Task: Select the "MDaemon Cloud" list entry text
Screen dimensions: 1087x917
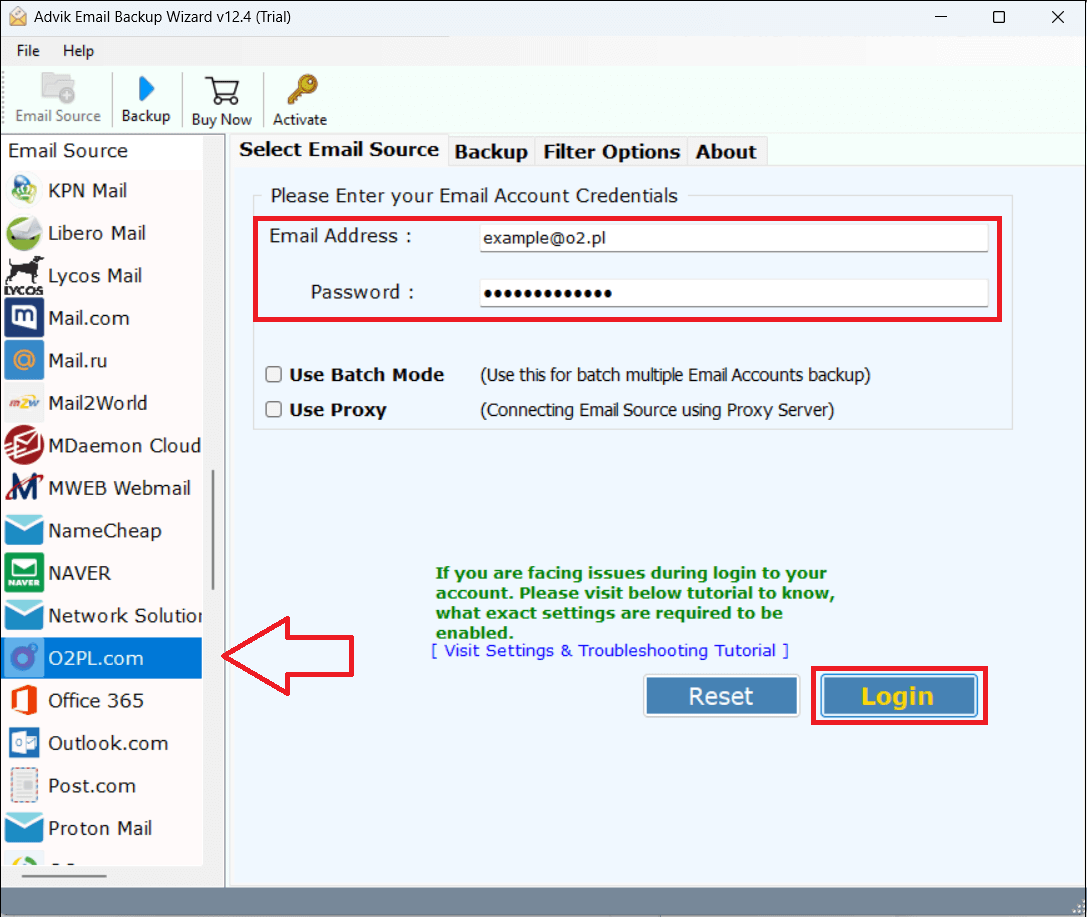Action: pos(125,445)
